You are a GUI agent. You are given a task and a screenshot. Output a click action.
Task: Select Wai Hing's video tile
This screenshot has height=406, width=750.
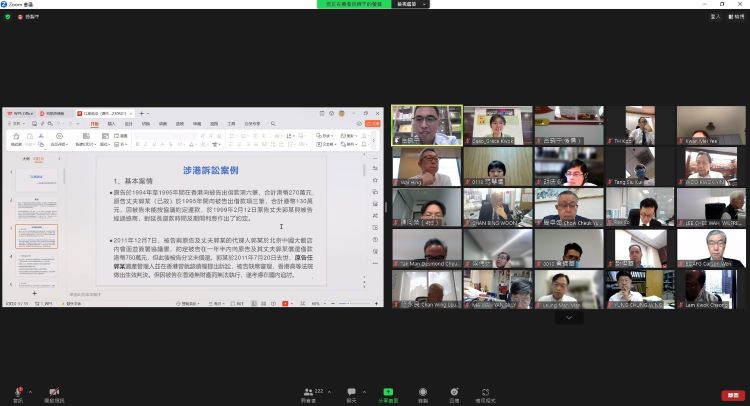tap(427, 166)
